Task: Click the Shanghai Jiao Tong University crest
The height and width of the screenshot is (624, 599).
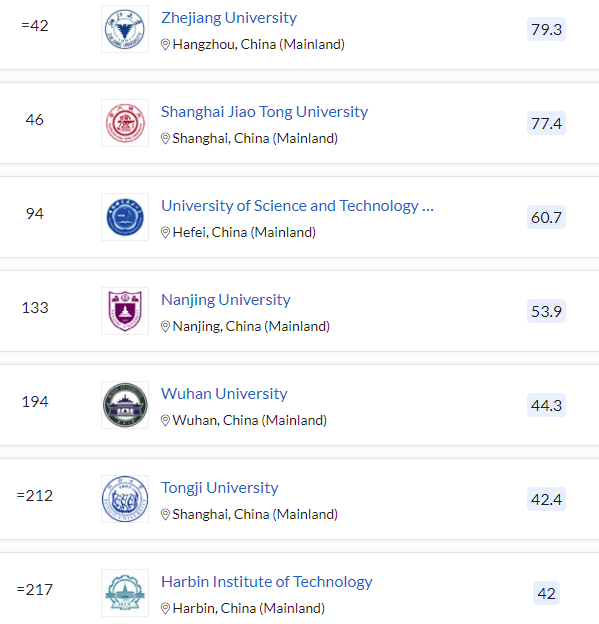Action: point(125,123)
